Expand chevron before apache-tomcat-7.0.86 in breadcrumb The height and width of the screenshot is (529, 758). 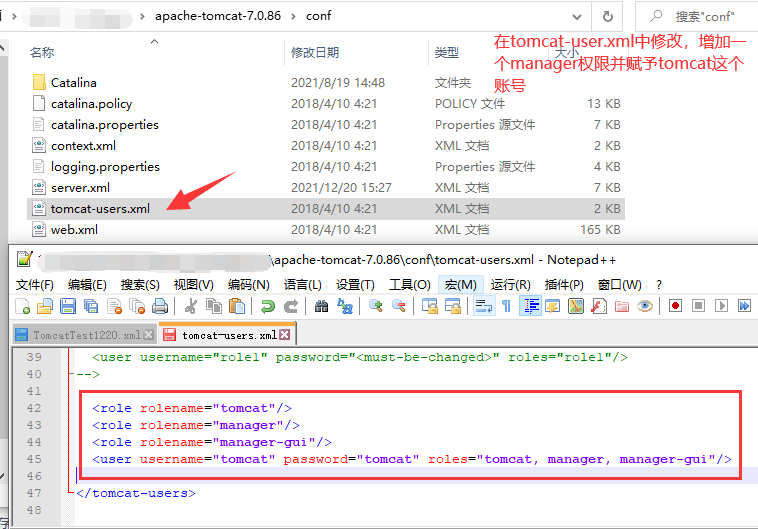point(142,16)
